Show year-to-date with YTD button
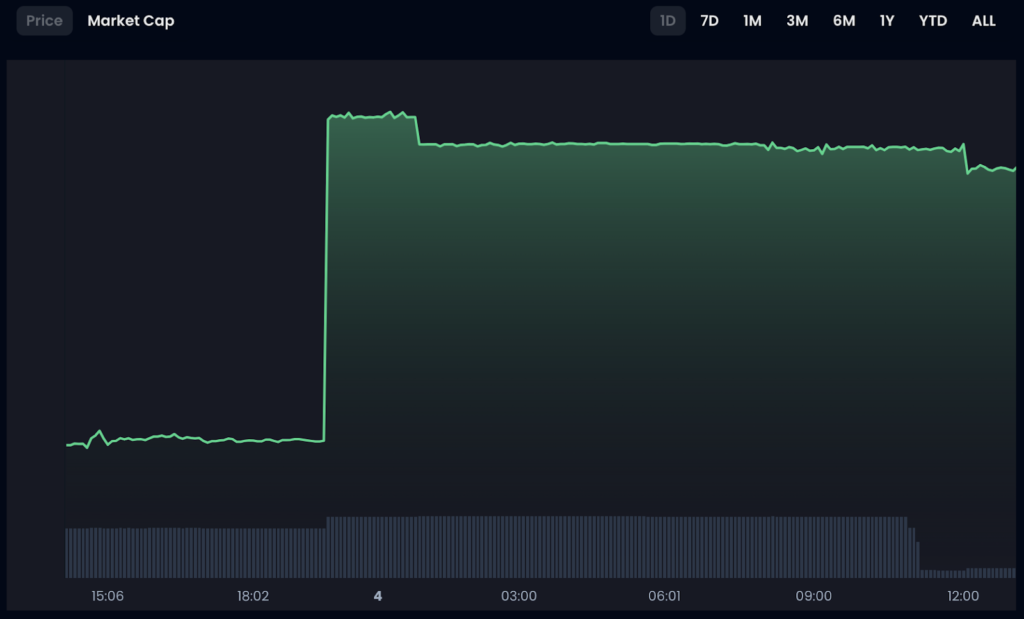 933,21
